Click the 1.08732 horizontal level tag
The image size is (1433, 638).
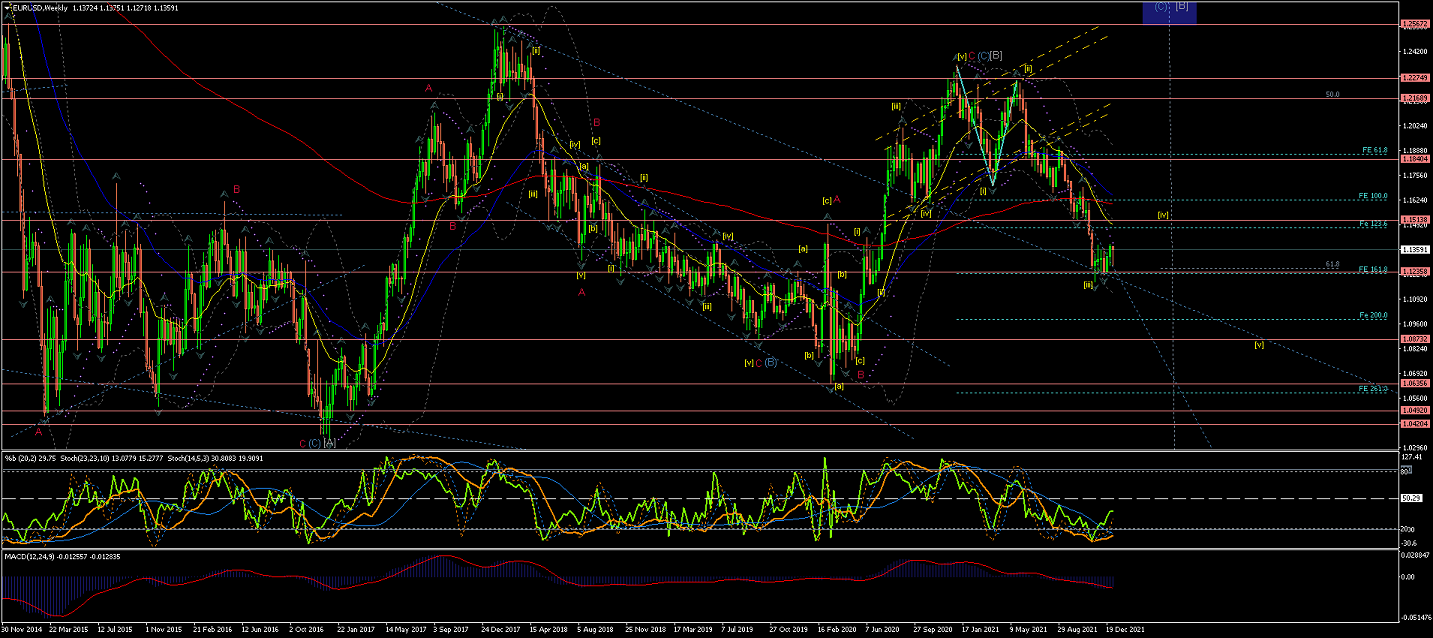pos(1415,340)
